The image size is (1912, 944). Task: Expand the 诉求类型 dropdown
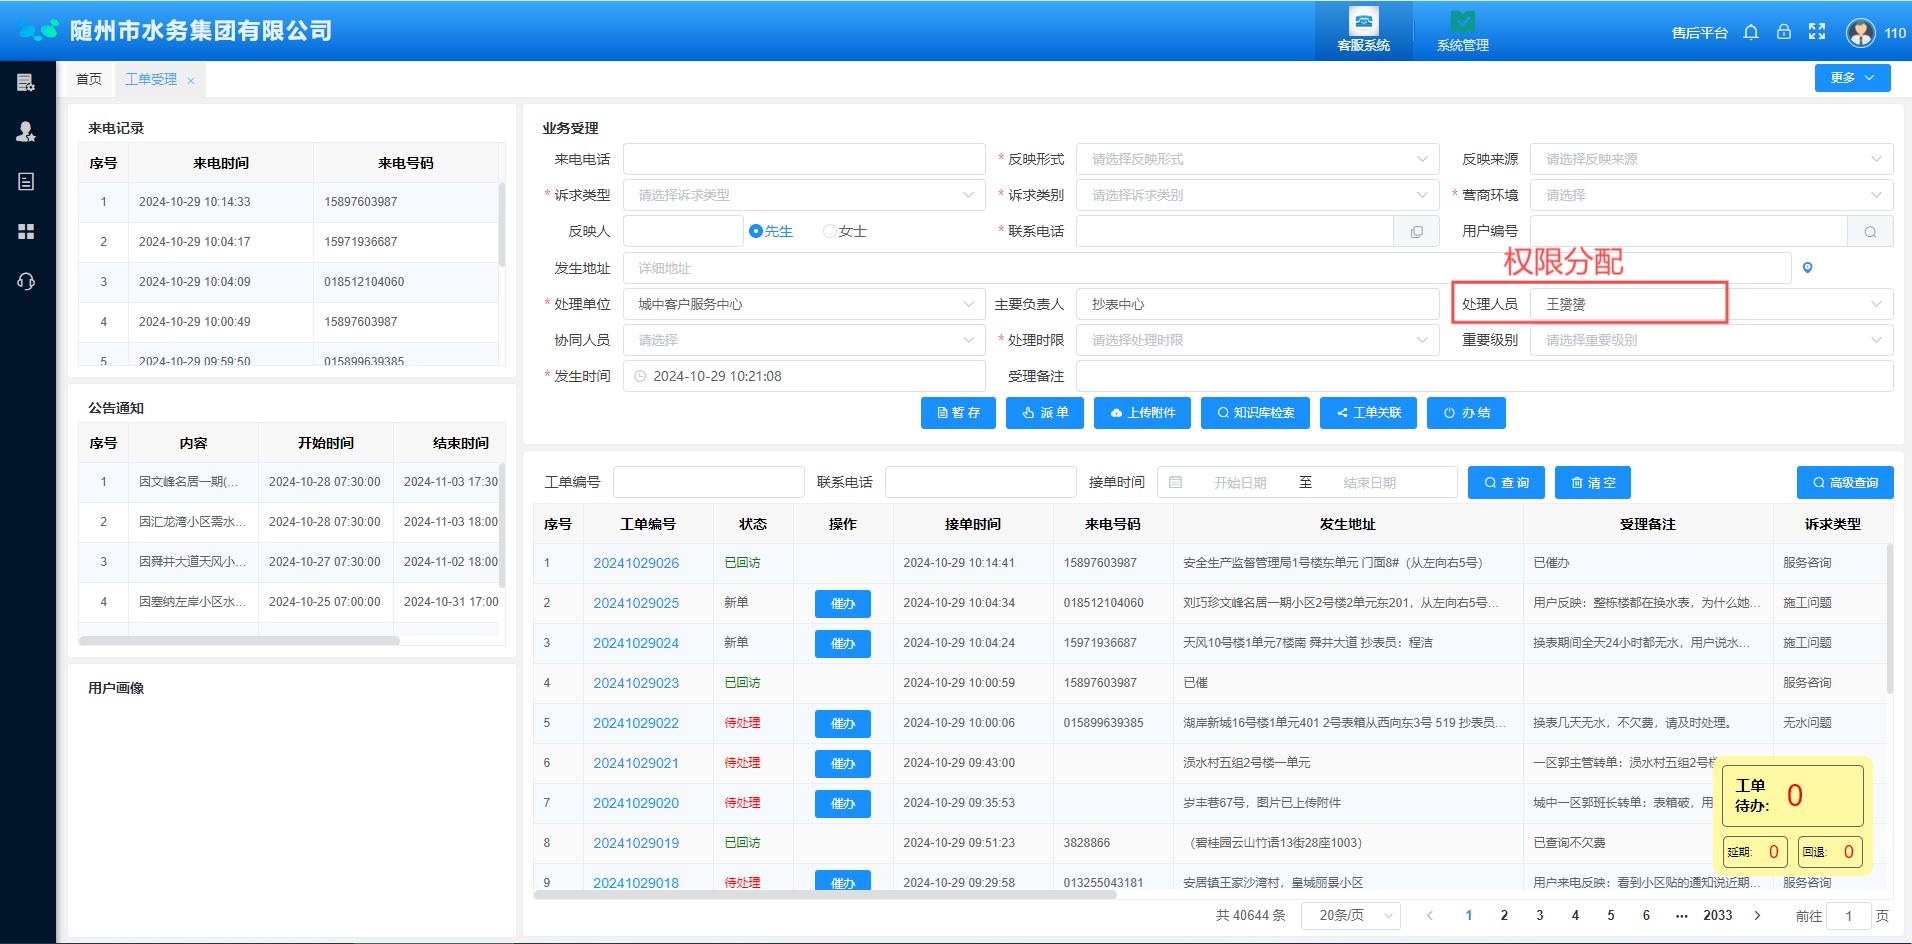tap(803, 195)
